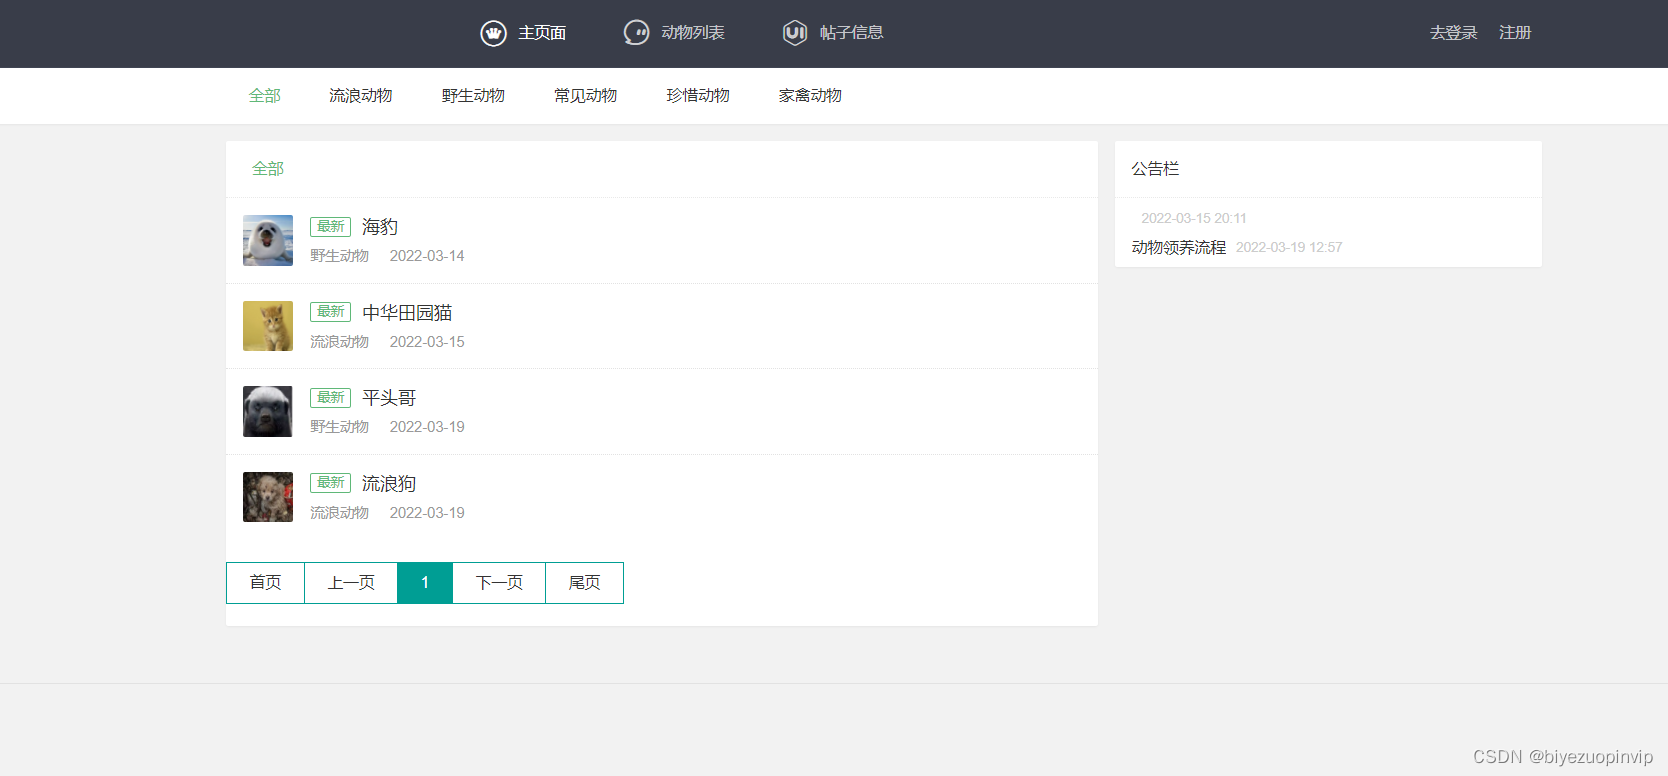Click the 流浪狗 title link
This screenshot has height=776, width=1668.
[x=389, y=484]
